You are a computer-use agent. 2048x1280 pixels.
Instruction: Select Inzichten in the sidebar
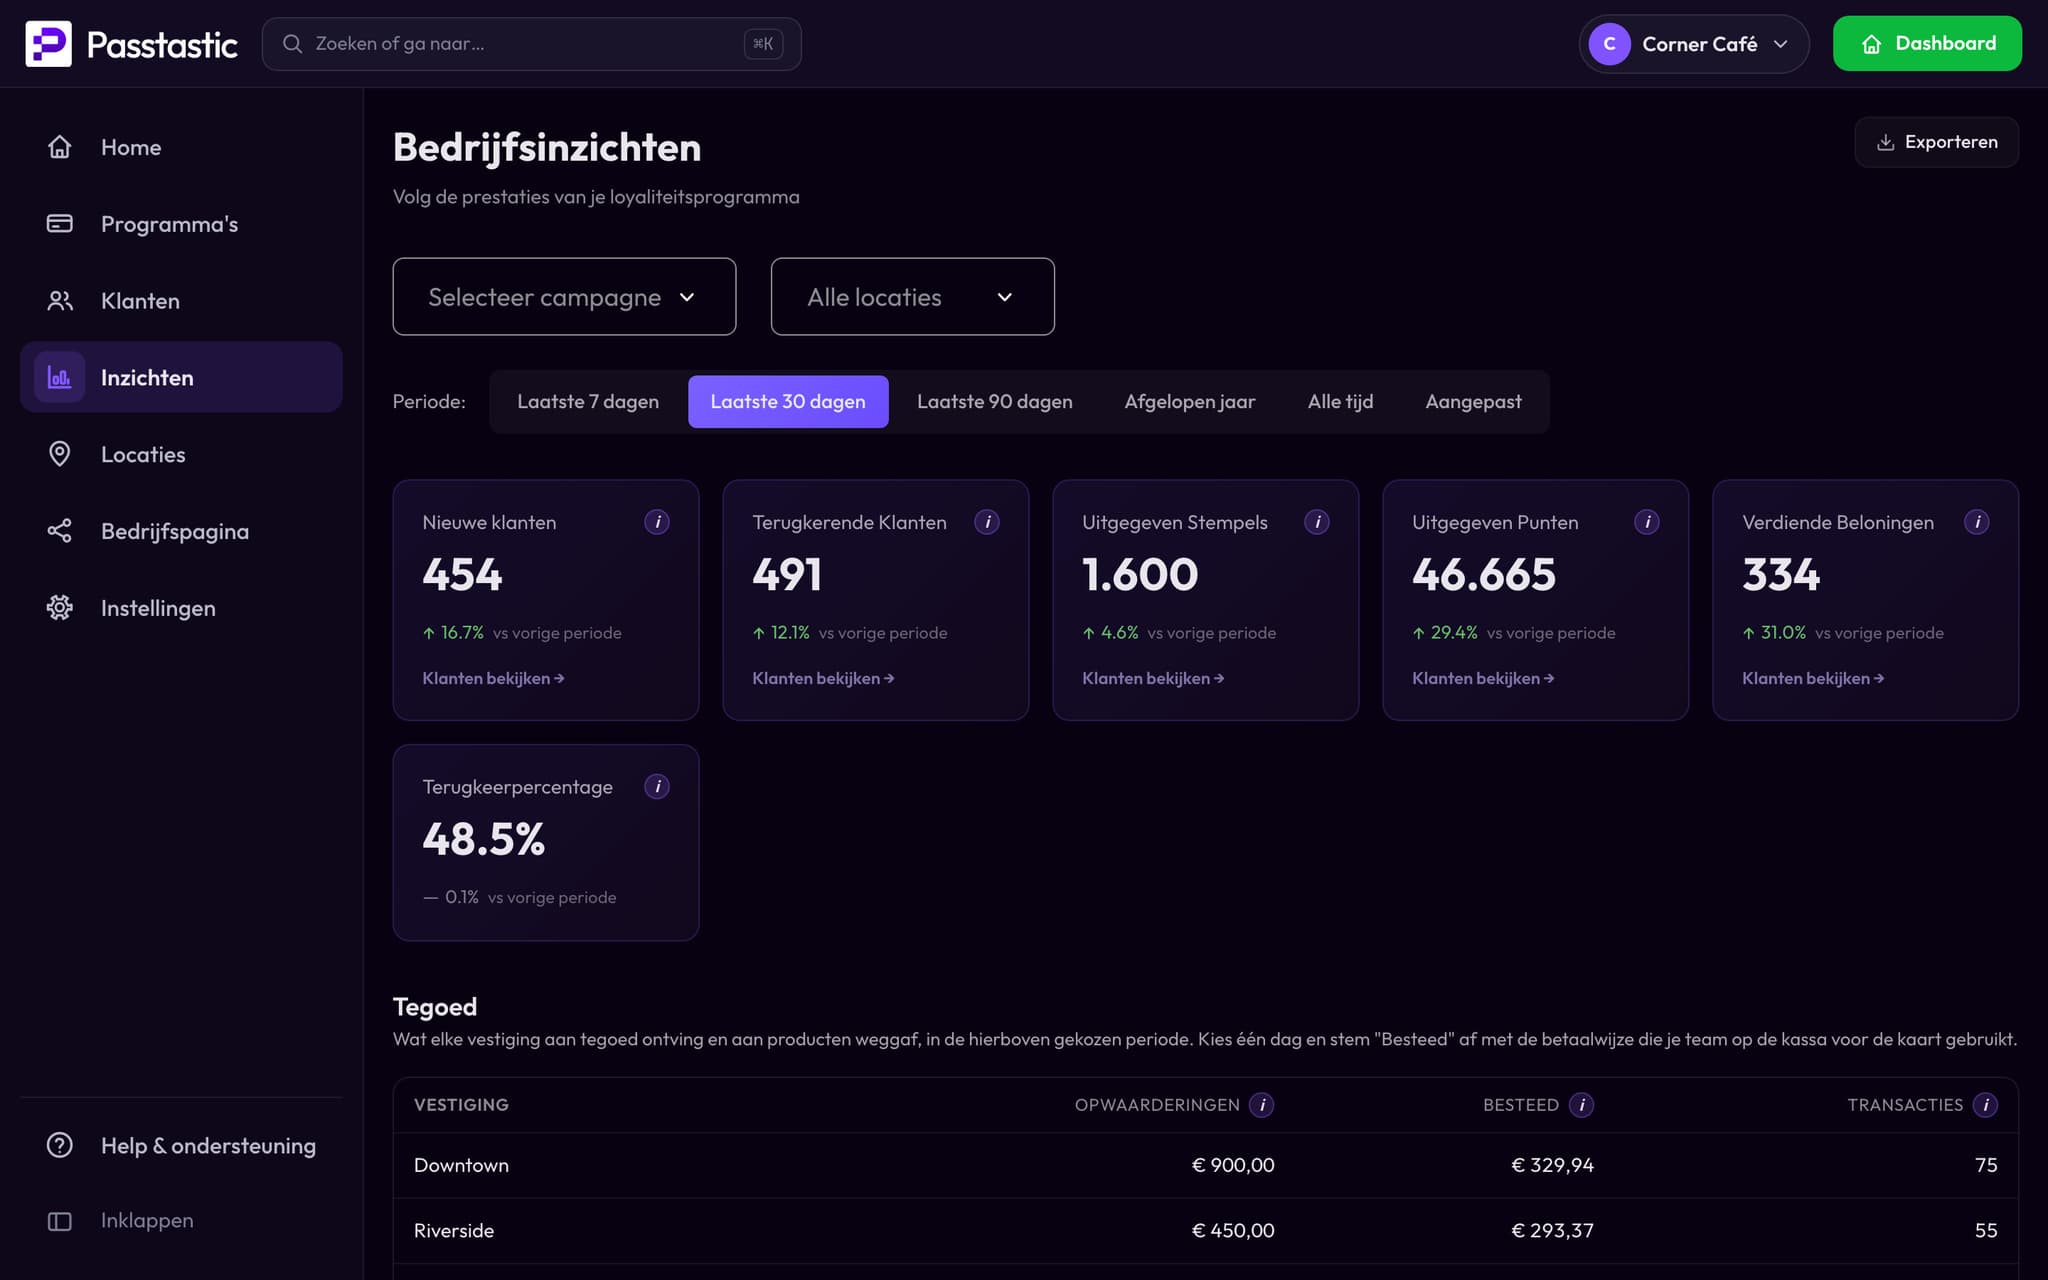point(181,377)
